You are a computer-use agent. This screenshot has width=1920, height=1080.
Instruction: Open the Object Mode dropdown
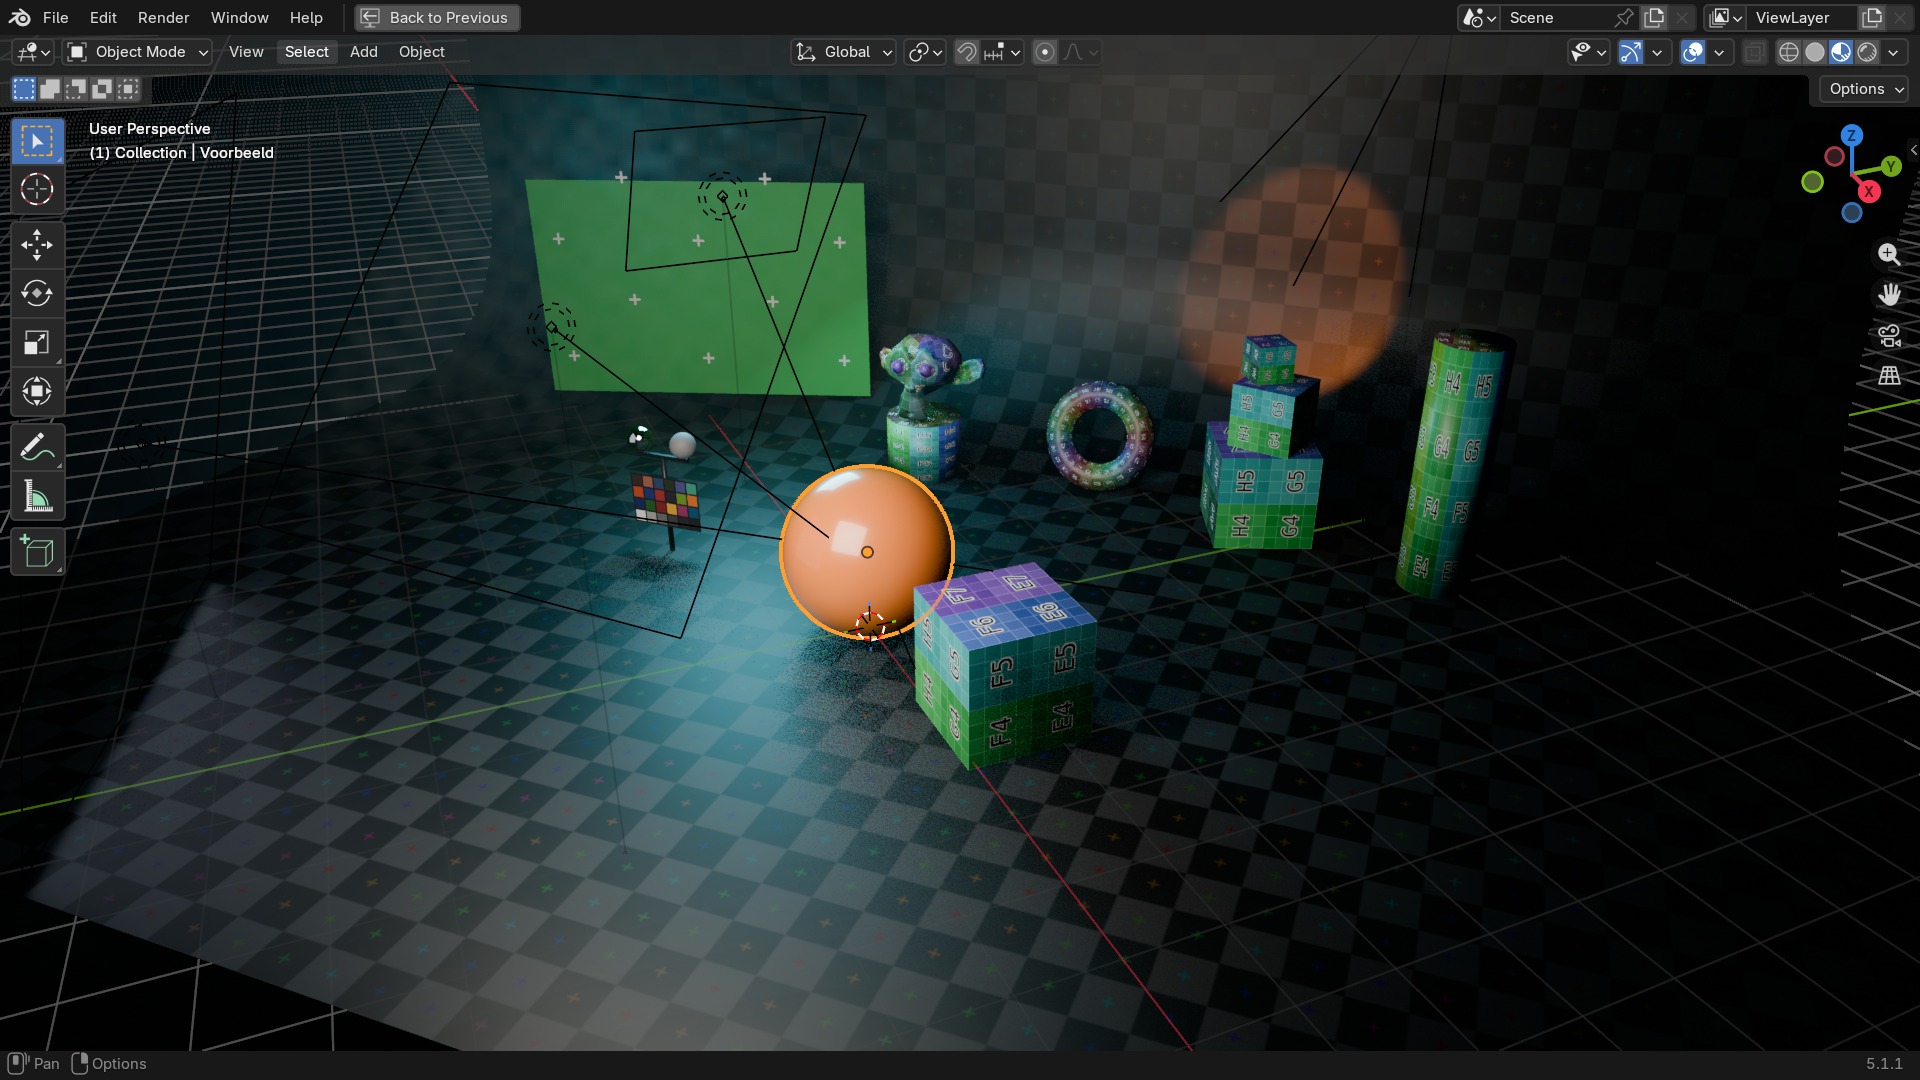pyautogui.click(x=138, y=52)
